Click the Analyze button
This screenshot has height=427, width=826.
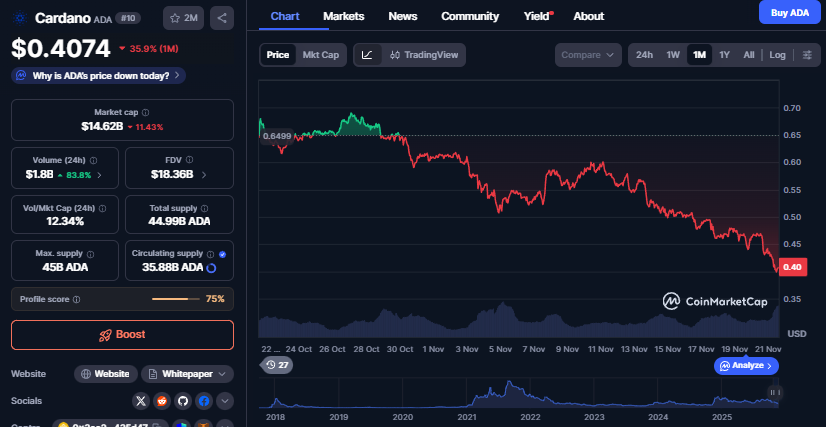746,365
